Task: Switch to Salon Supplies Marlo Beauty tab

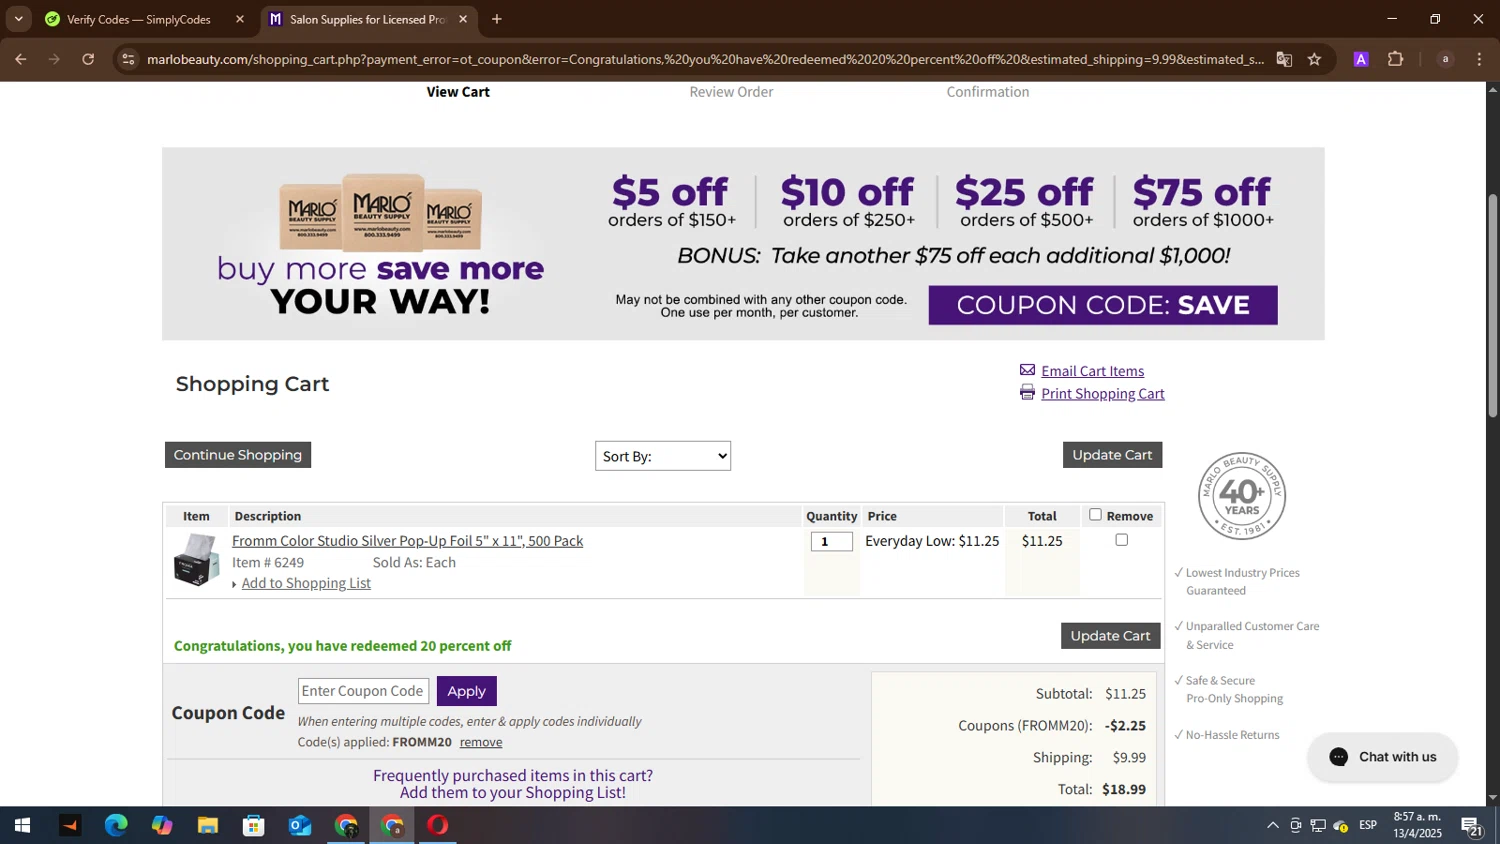Action: pos(368,19)
